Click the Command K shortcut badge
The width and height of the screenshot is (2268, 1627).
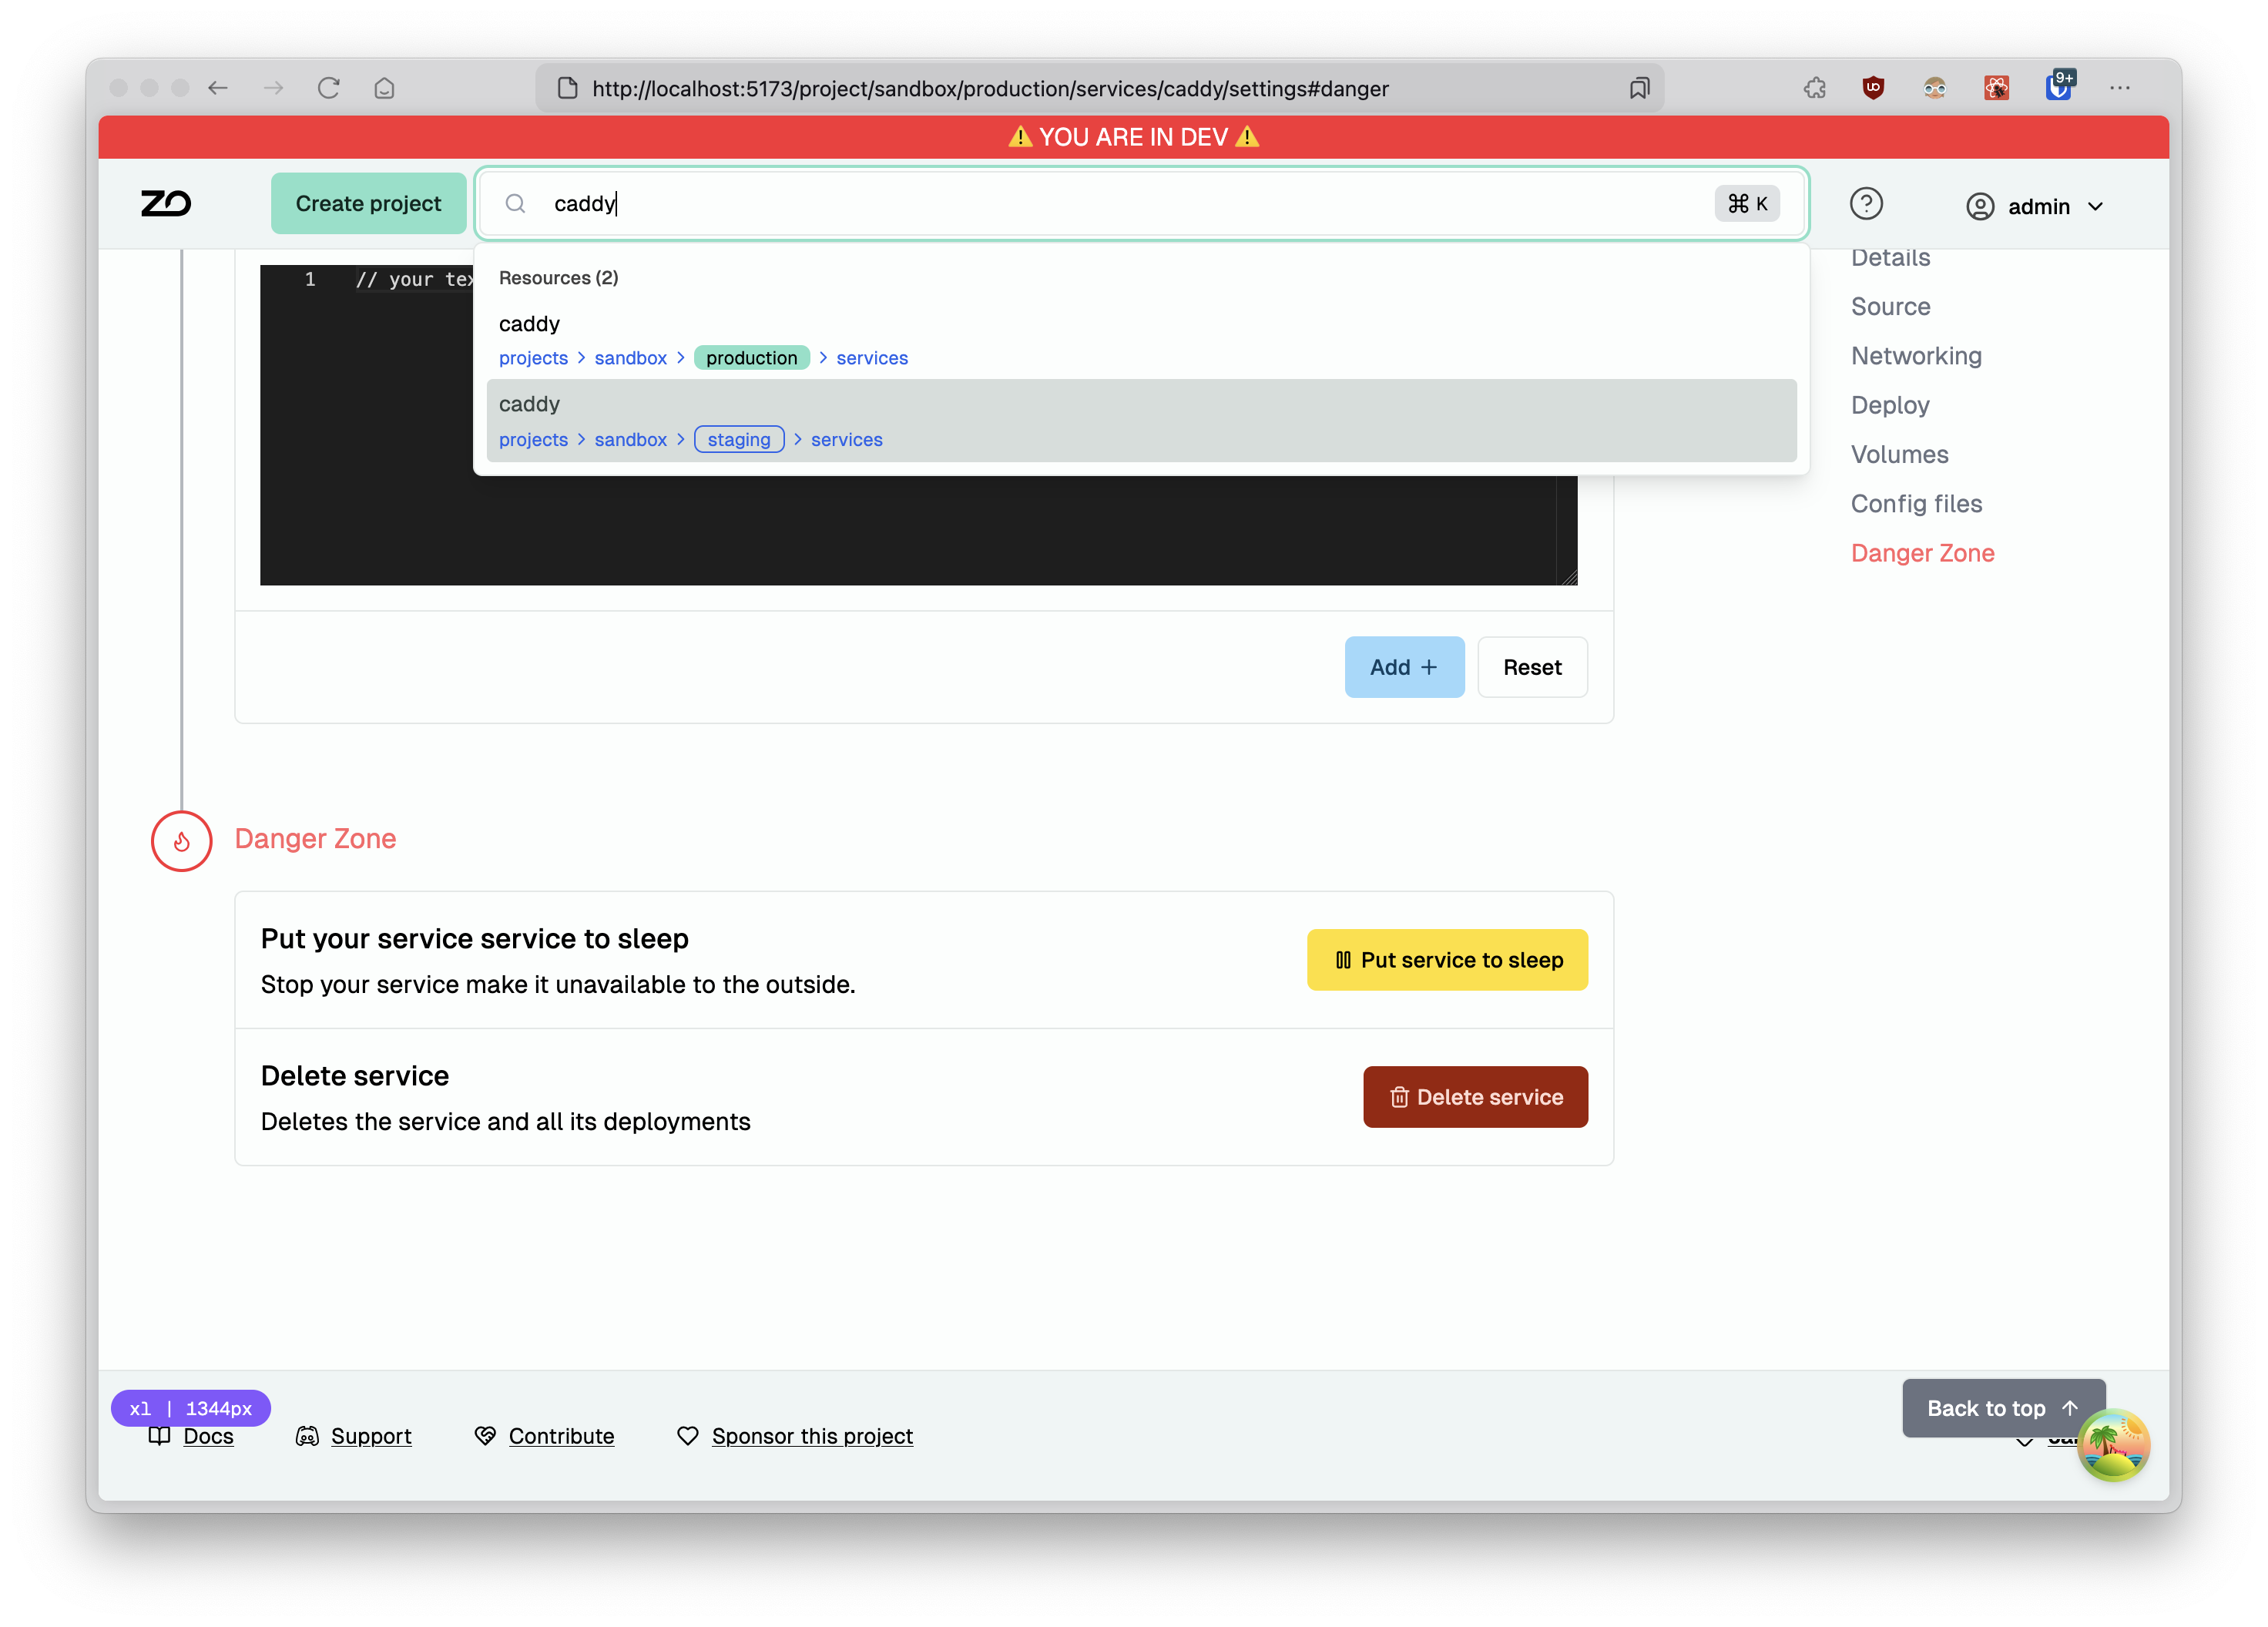(x=1746, y=204)
